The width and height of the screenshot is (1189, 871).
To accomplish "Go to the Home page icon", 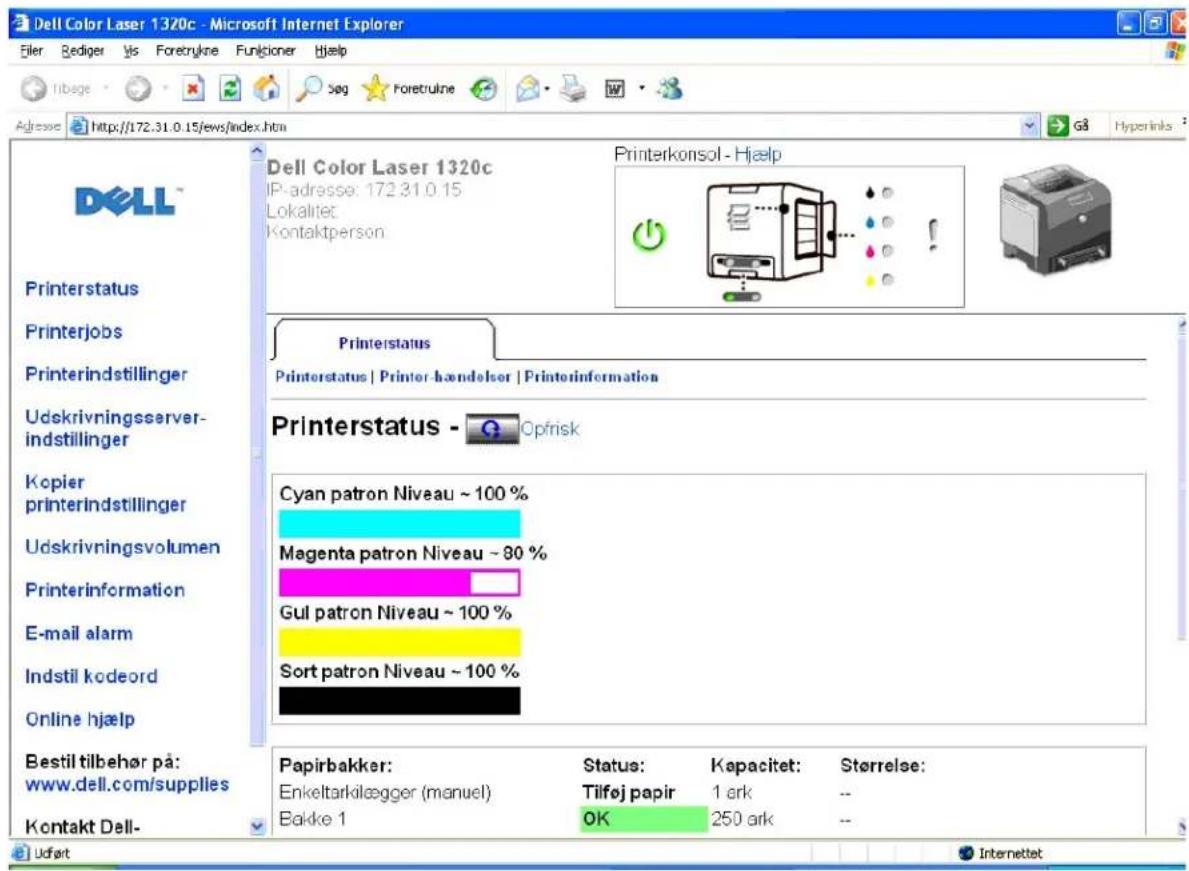I will click(266, 88).
